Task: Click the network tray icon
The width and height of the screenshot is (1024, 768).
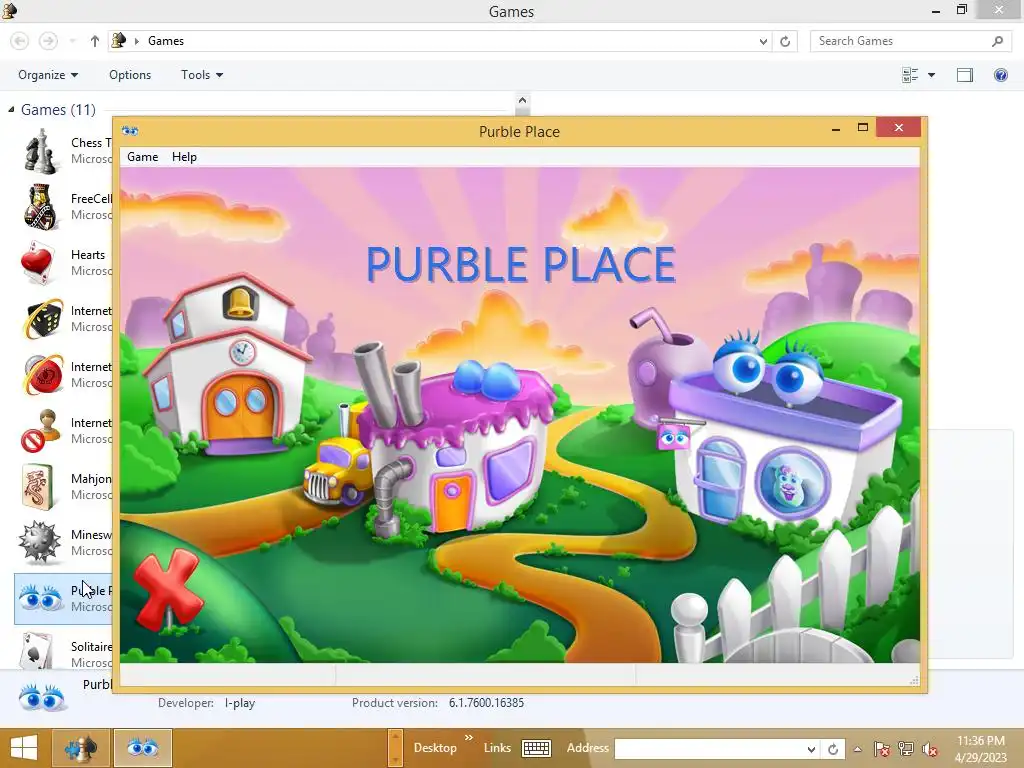Action: click(906, 749)
